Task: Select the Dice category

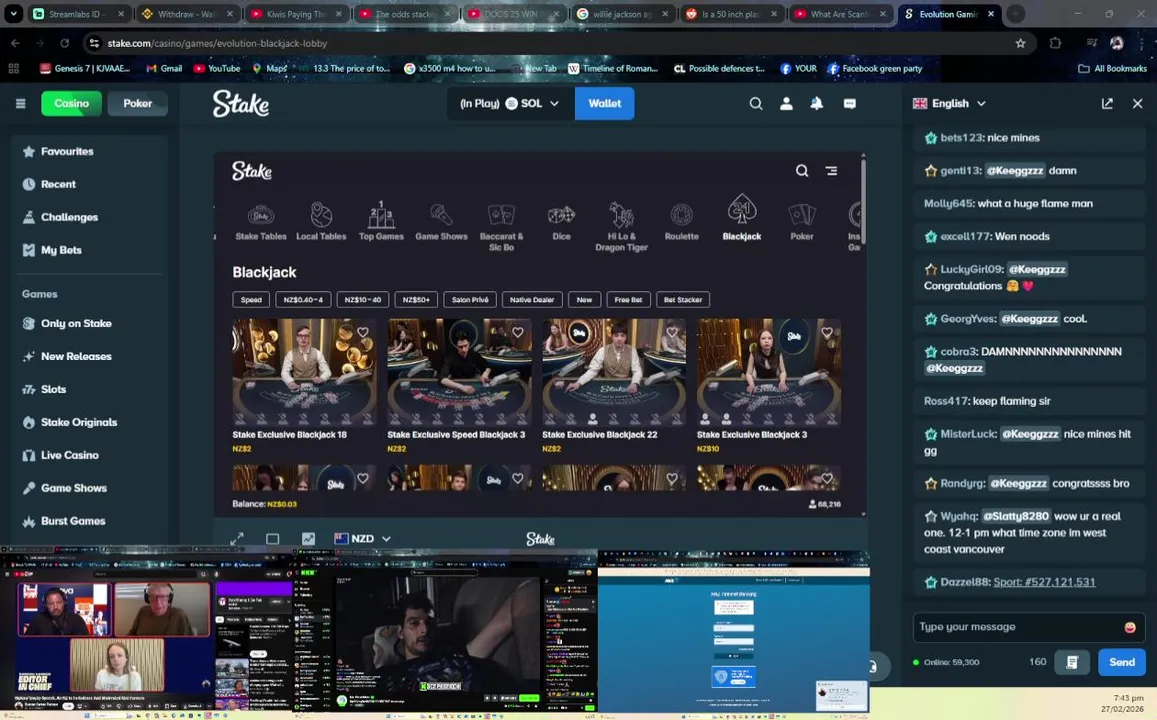Action: click(562, 223)
